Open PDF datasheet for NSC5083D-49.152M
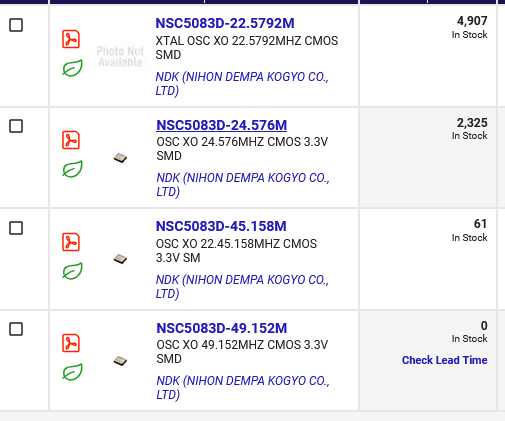The width and height of the screenshot is (505, 421). pos(71,343)
